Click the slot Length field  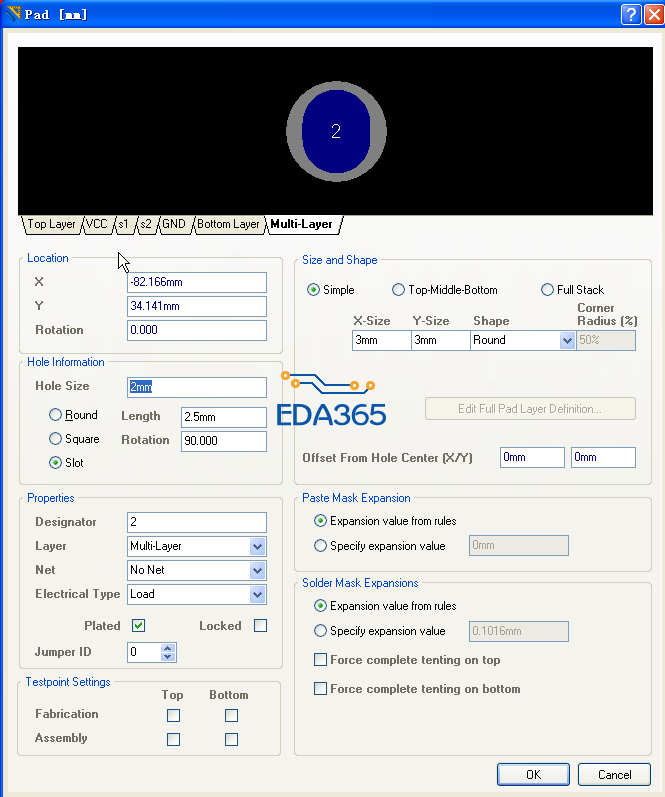pyautogui.click(x=224, y=417)
